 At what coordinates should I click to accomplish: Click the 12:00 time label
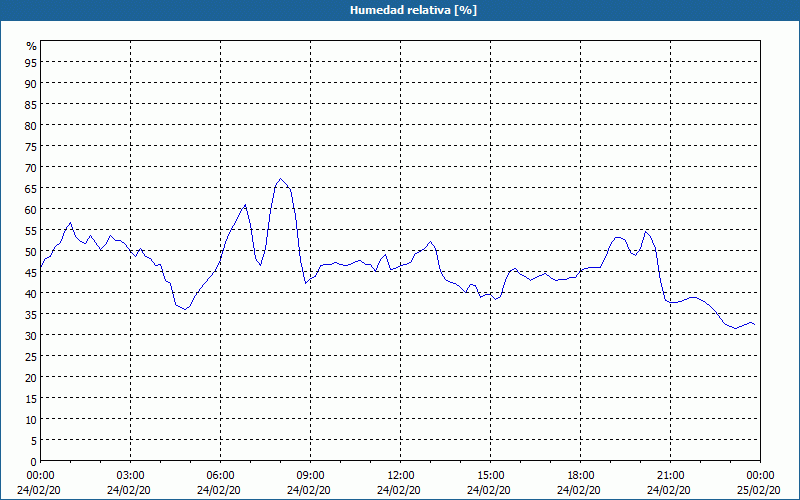point(401,476)
